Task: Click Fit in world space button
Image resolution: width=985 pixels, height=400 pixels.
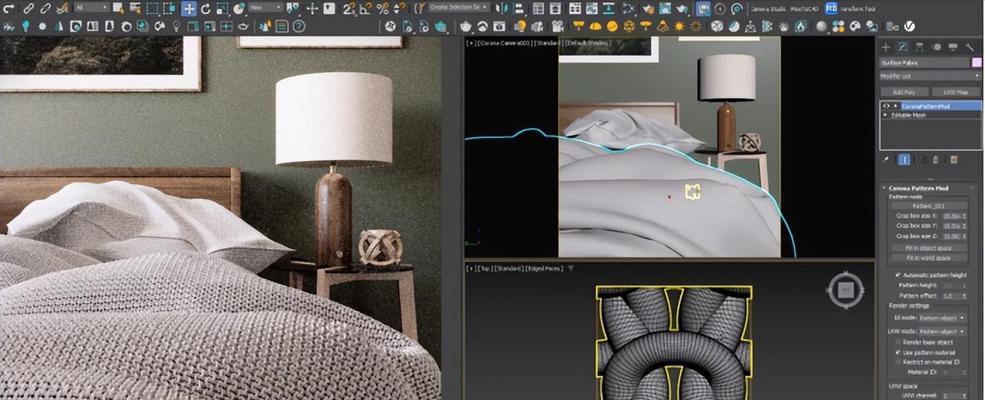Action: [928, 258]
